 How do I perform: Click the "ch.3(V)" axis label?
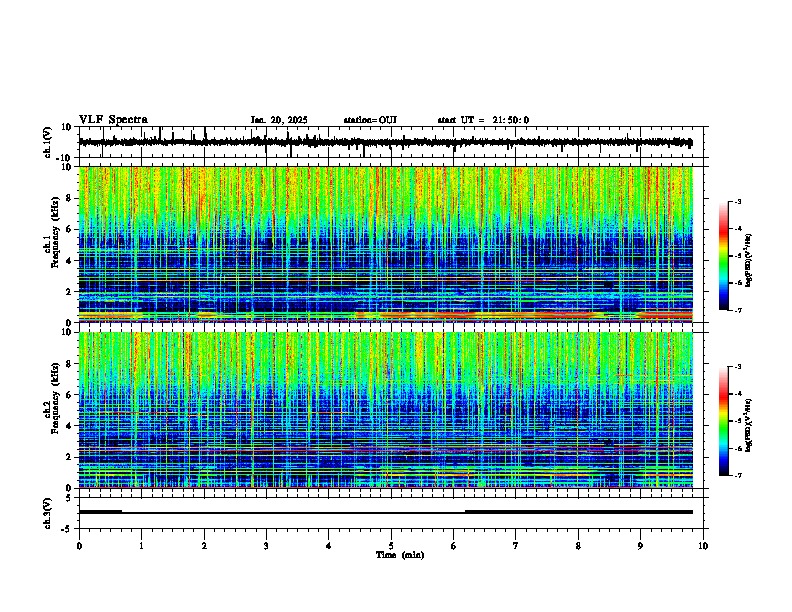point(48,514)
